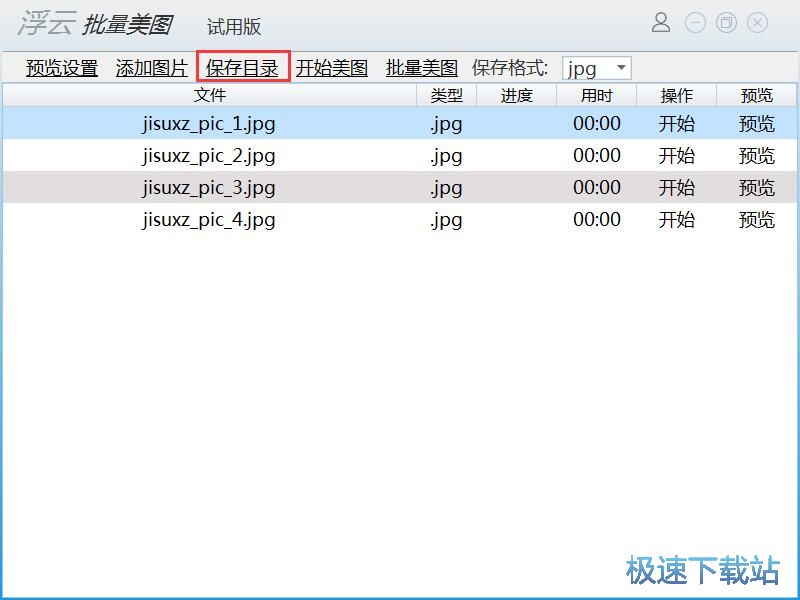Click the 00:00 time of jisuxz_pic_4.jpg
The image size is (800, 600).
point(597,219)
